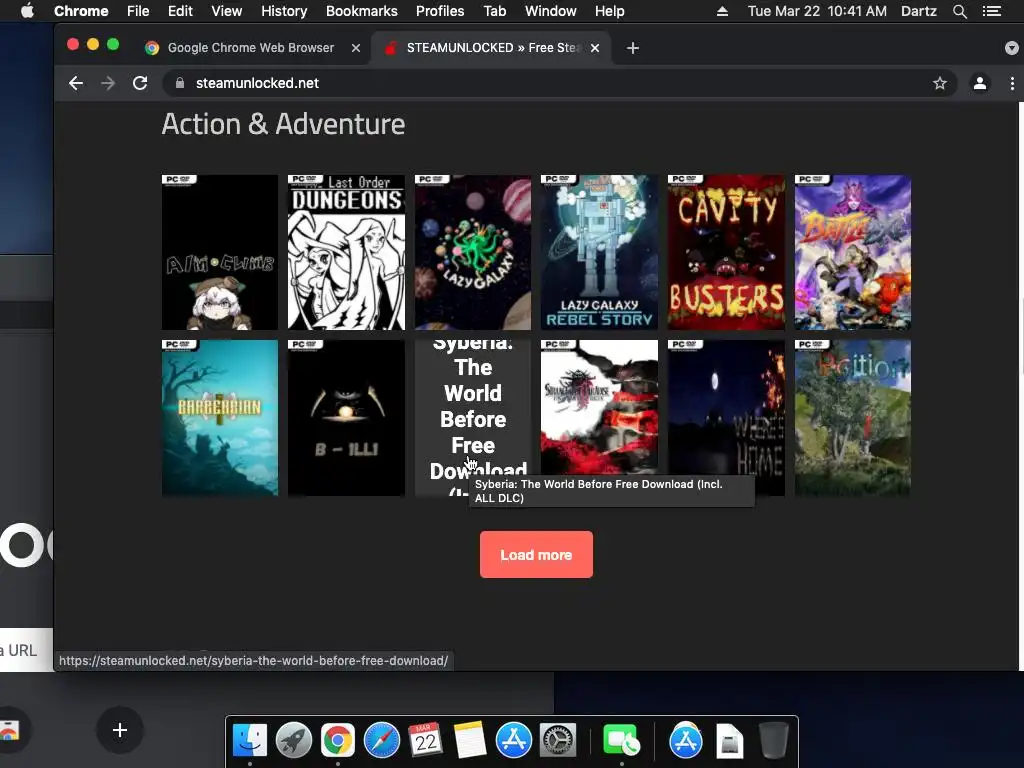Open the Where's Home game cover
This screenshot has width=1024, height=768.
point(726,408)
